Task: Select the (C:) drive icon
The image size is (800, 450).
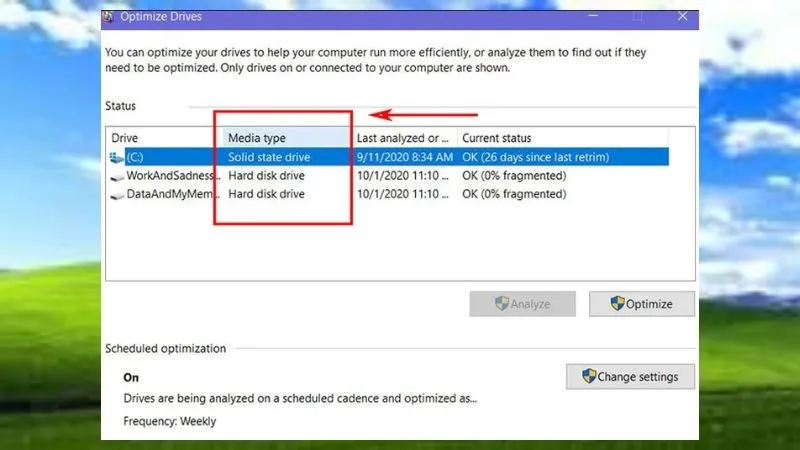Action: 116,158
